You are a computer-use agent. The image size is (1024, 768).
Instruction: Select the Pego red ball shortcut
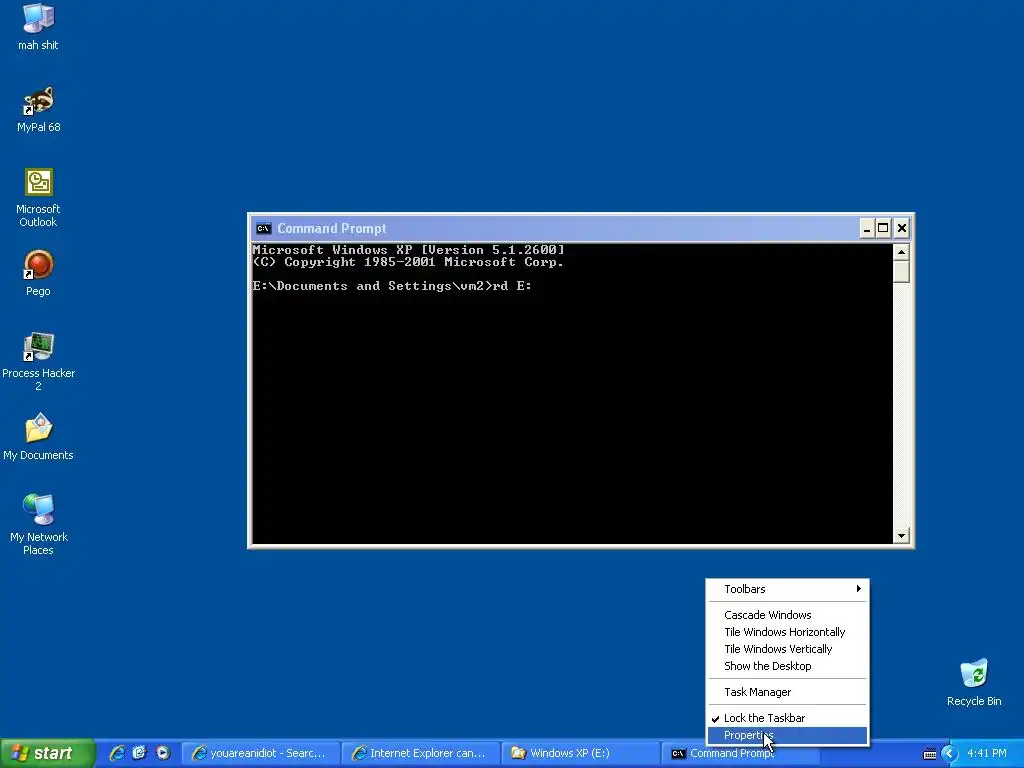click(x=38, y=273)
